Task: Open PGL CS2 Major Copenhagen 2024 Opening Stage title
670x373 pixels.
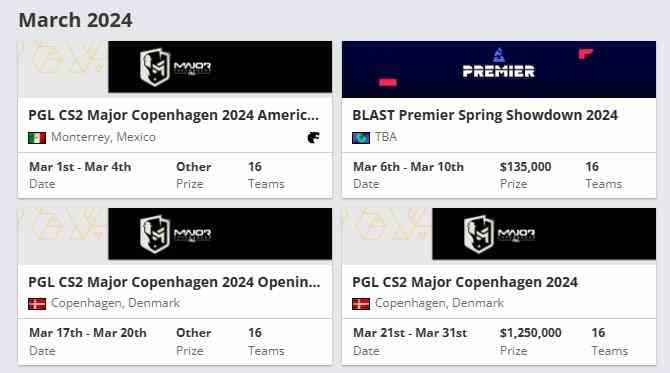Action: (174, 282)
